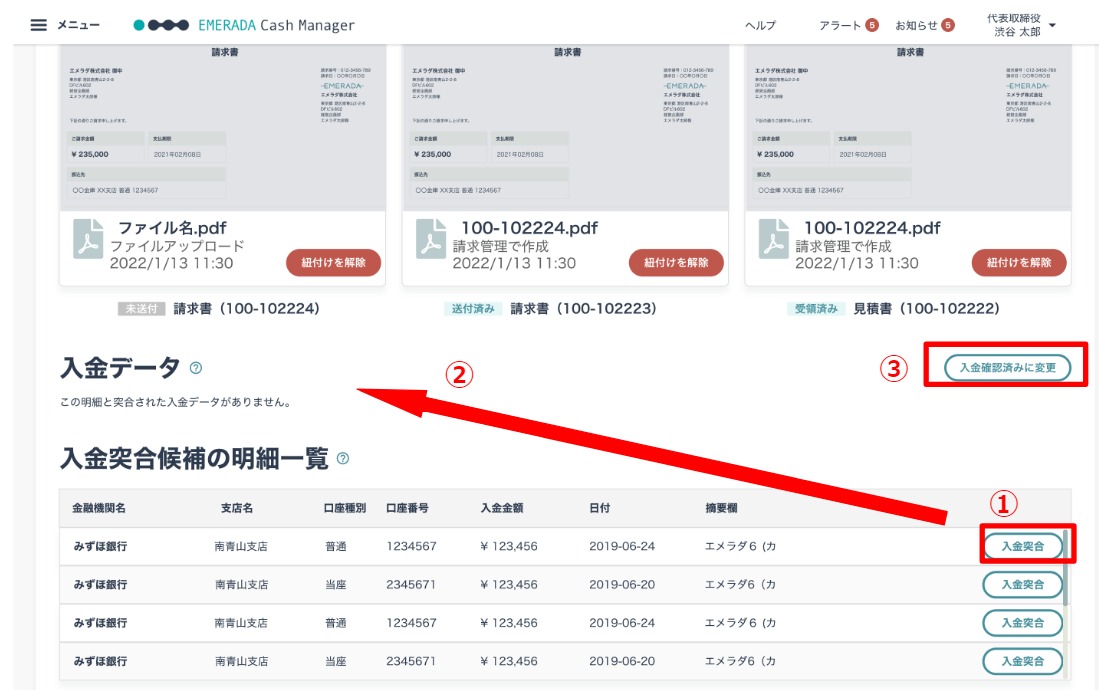Open the first invoice preview thumbnail
The height and width of the screenshot is (692, 1099).
point(223,128)
